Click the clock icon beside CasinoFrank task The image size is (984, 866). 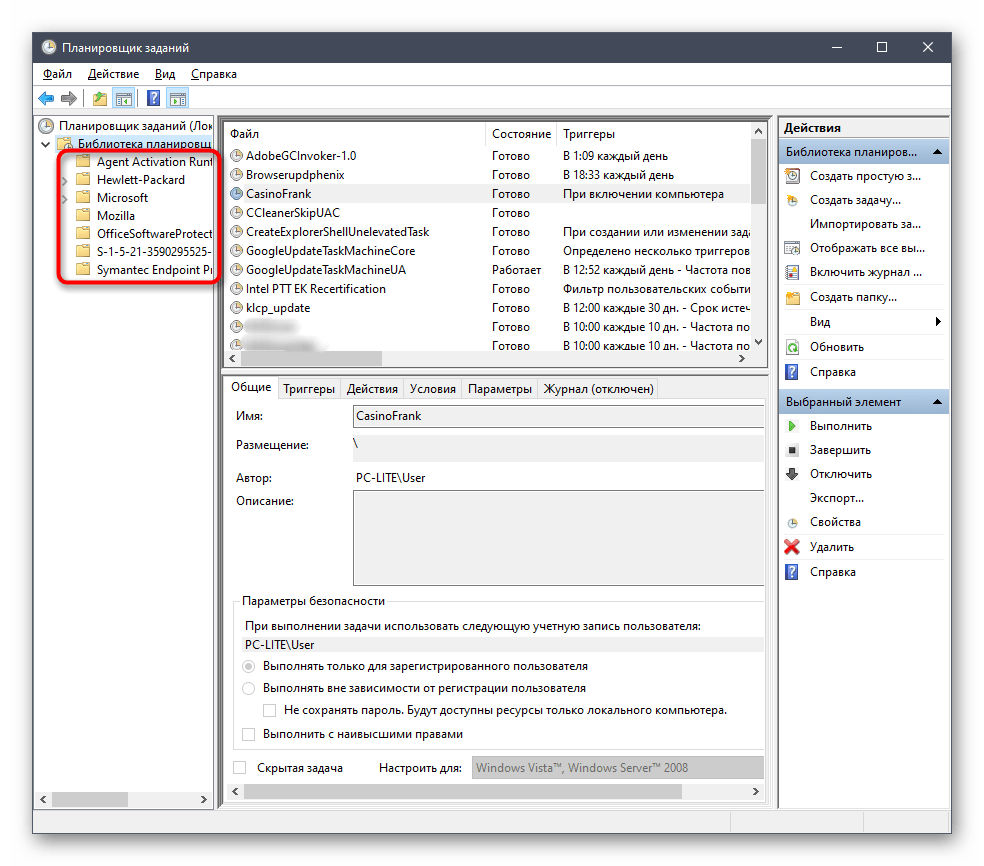(237, 194)
